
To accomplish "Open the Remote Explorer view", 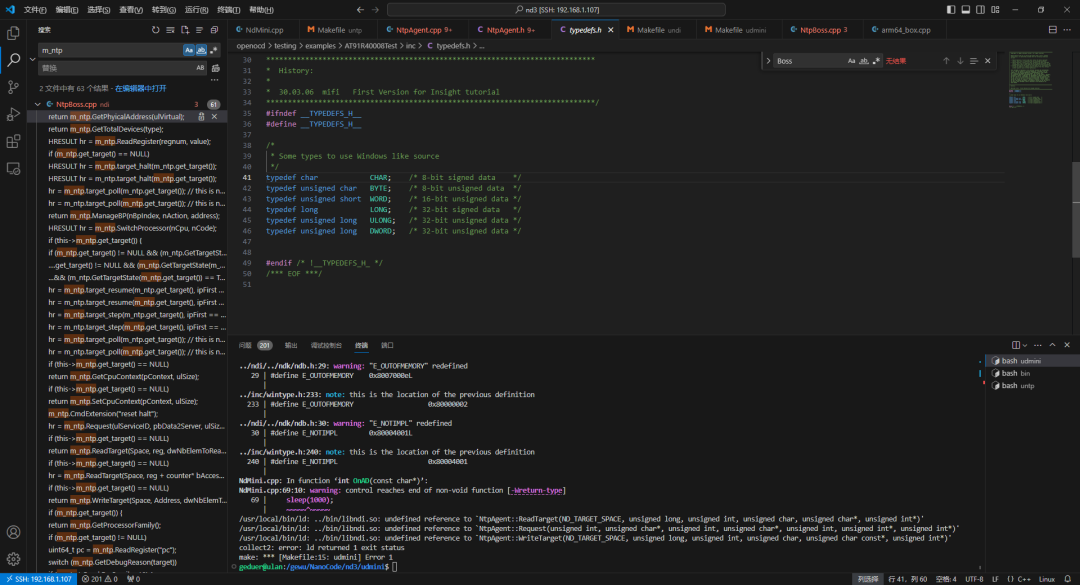I will pos(13,169).
